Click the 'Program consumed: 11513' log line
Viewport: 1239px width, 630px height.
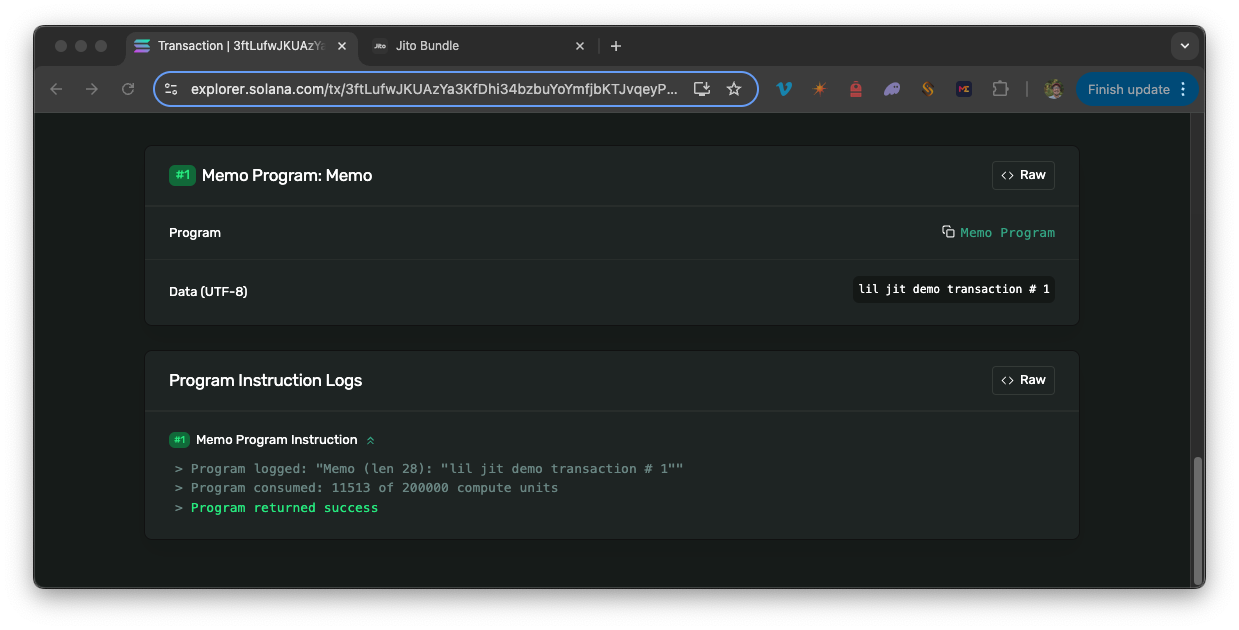(x=374, y=488)
